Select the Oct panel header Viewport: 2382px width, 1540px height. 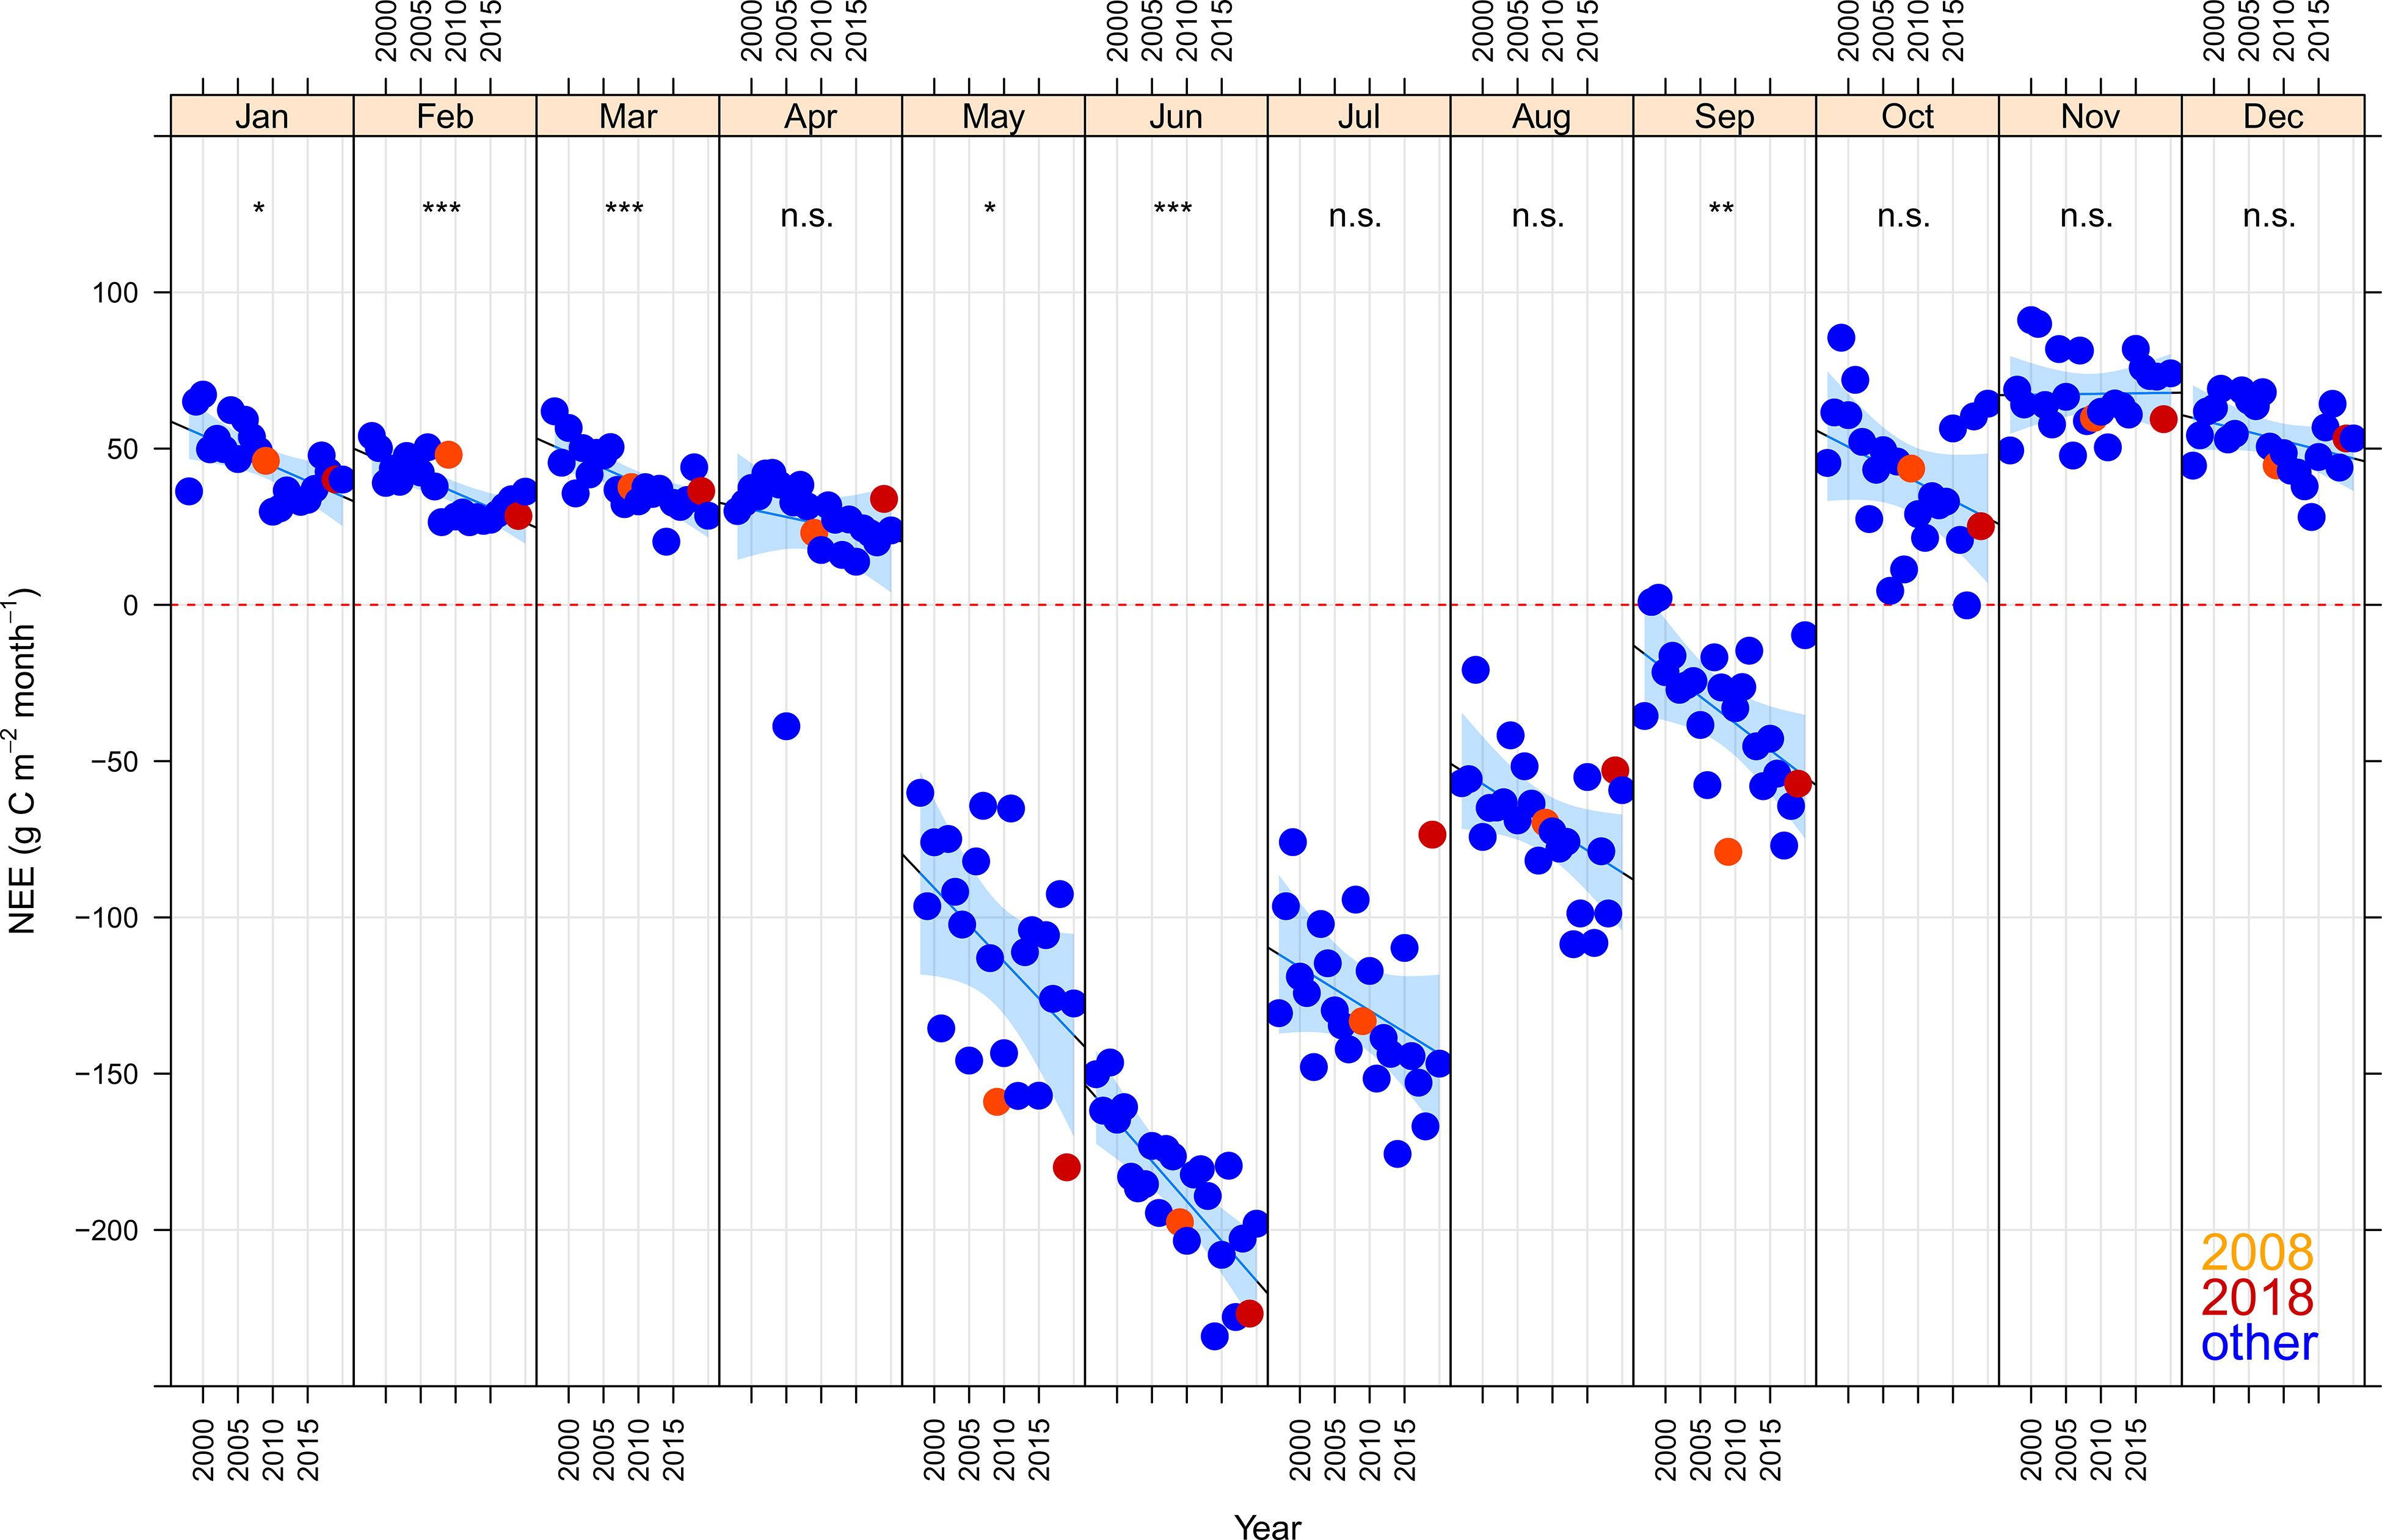(1908, 116)
